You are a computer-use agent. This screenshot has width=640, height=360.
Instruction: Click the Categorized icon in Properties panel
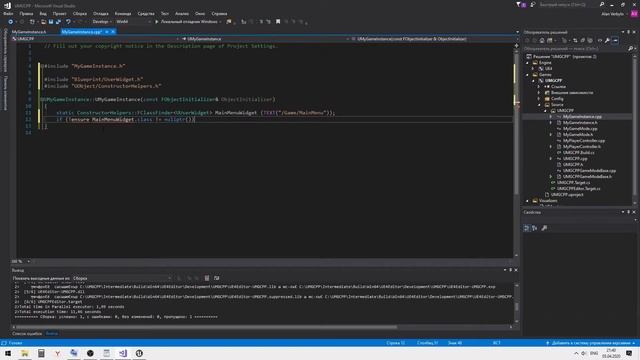(527, 228)
